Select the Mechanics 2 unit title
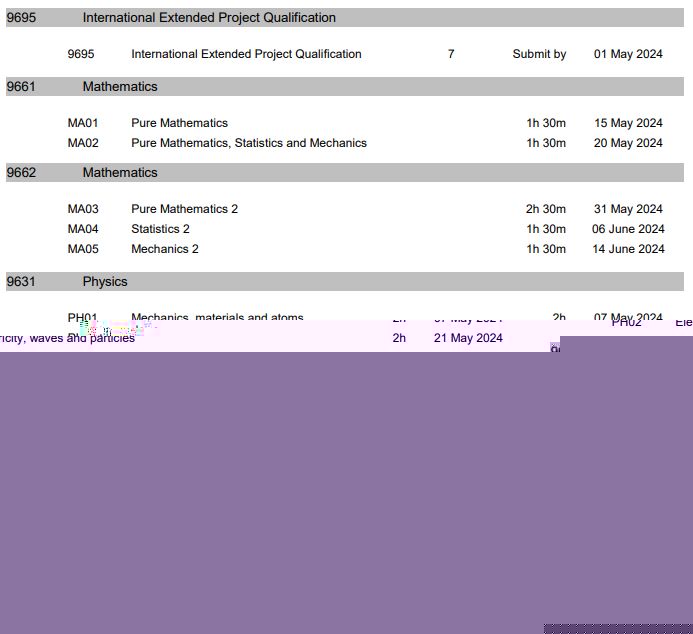The height and width of the screenshot is (634, 693). click(x=164, y=249)
